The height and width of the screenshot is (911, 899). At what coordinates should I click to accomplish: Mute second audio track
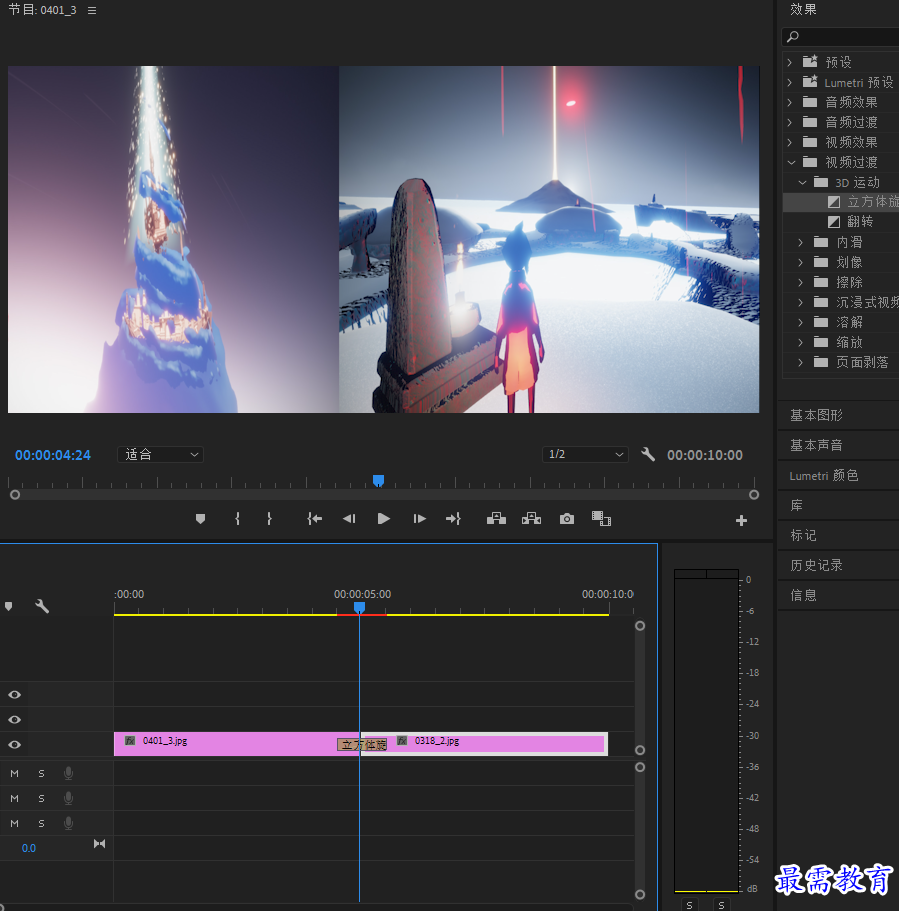click(x=15, y=798)
